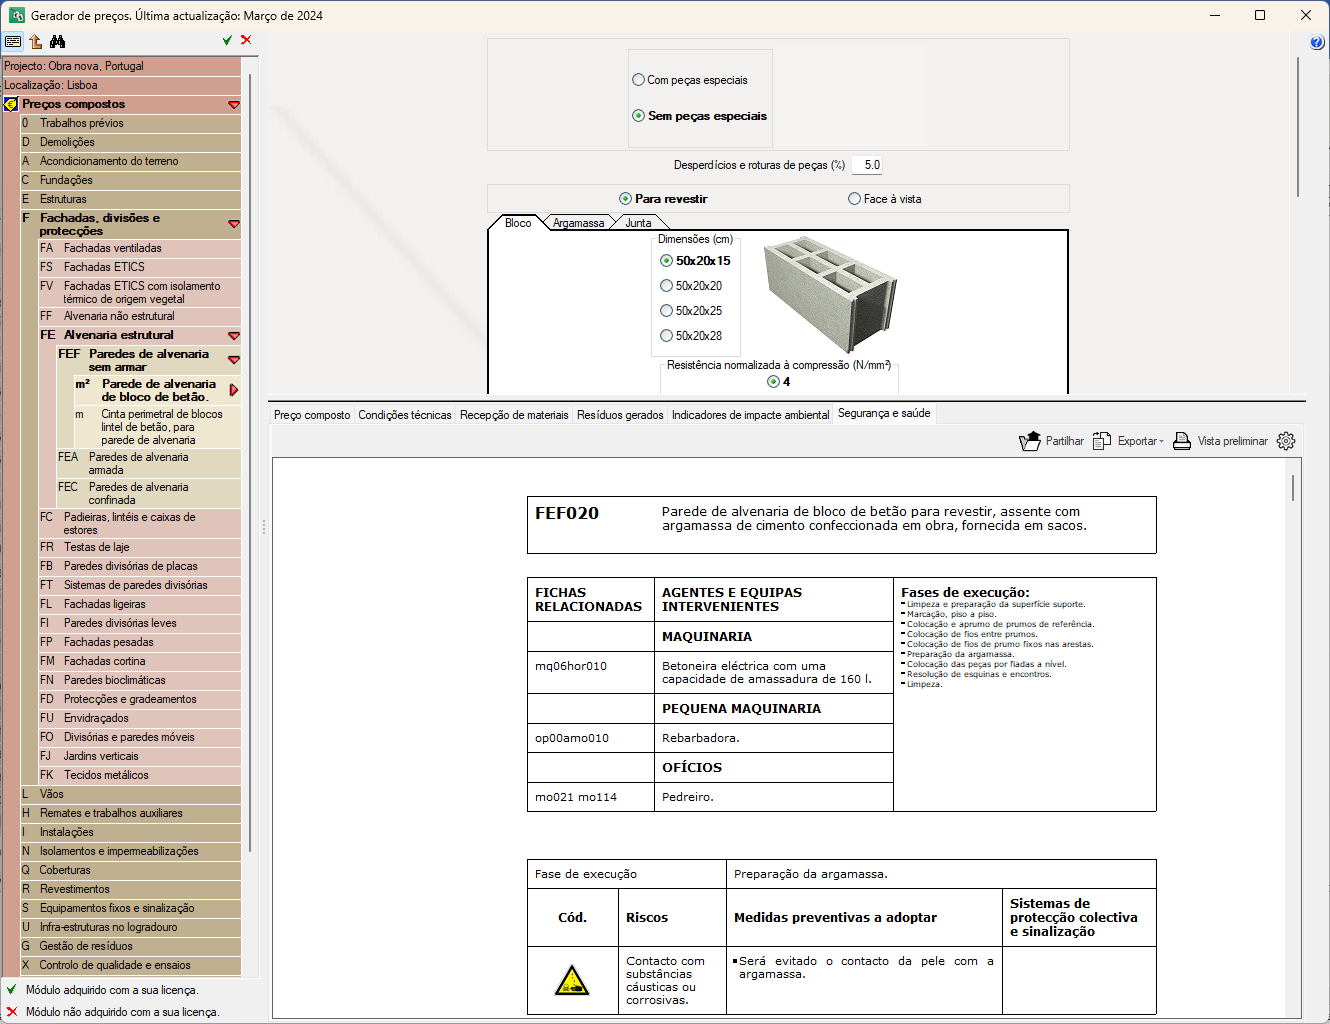Click the red X cancel icon
Image resolution: width=1330 pixels, height=1024 pixels.
pos(246,40)
